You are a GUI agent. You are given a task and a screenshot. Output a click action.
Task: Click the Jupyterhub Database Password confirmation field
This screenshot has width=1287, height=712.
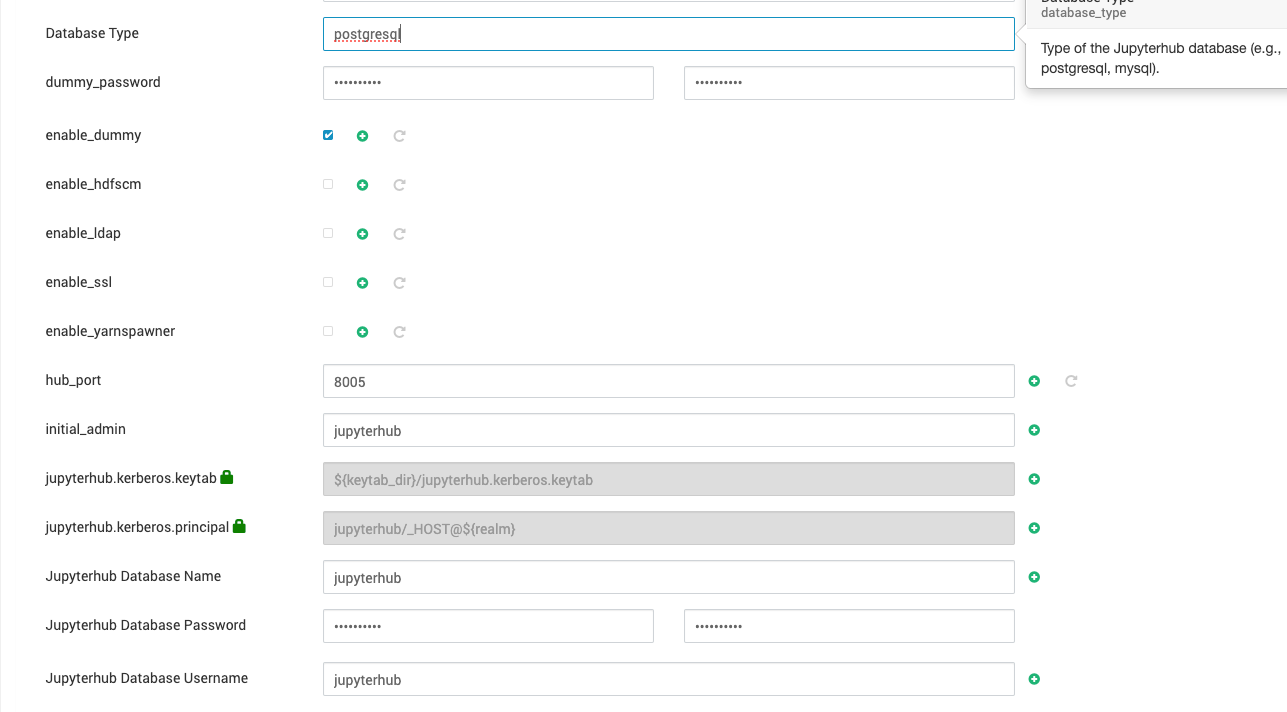tap(849, 626)
